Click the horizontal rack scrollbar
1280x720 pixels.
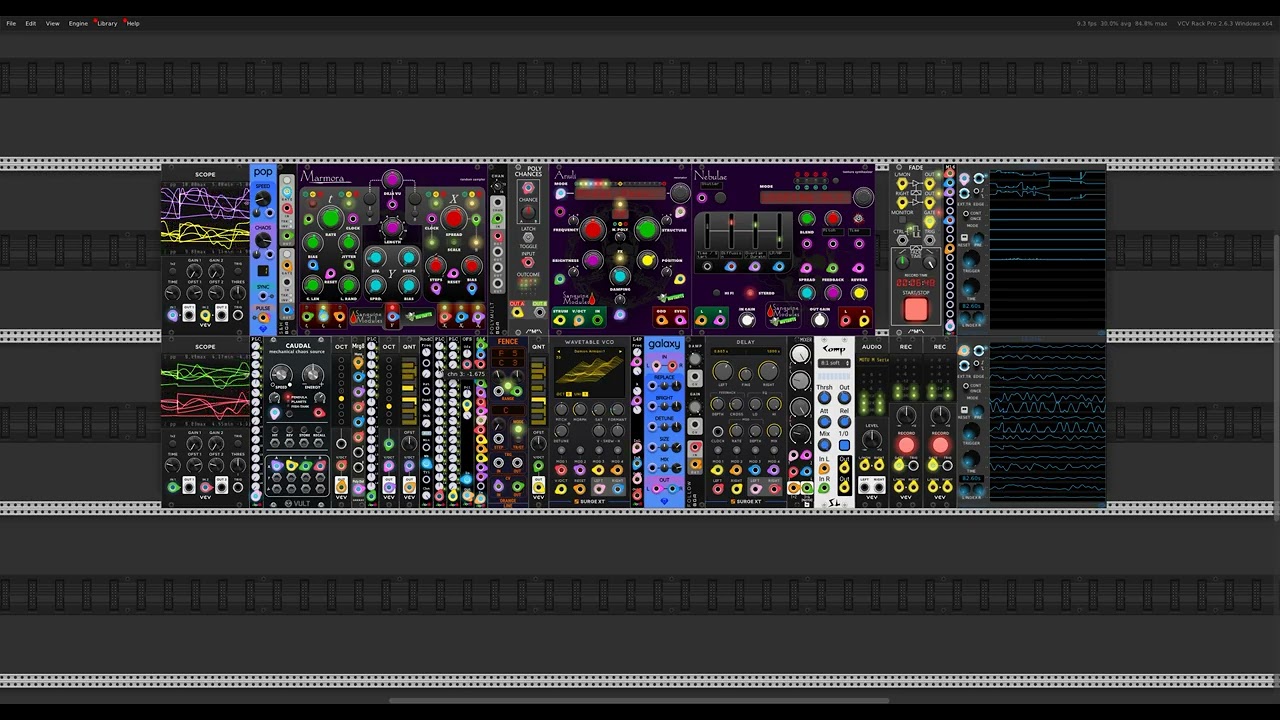pos(640,702)
